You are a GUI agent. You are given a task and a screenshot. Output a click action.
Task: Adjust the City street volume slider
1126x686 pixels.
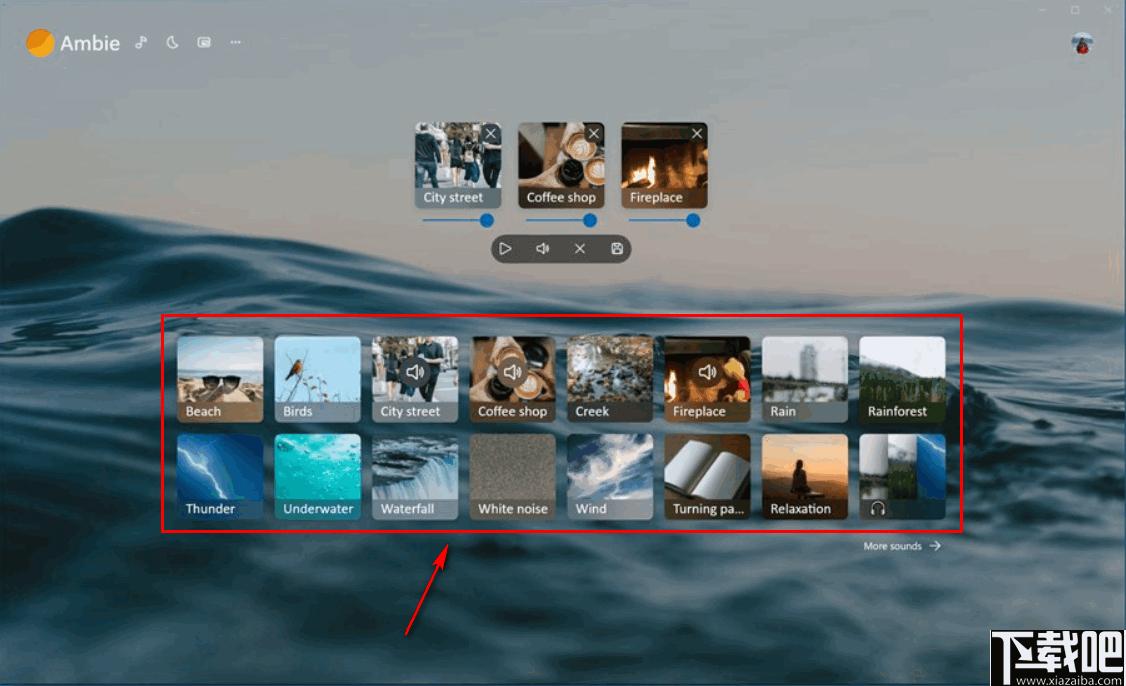(458, 221)
